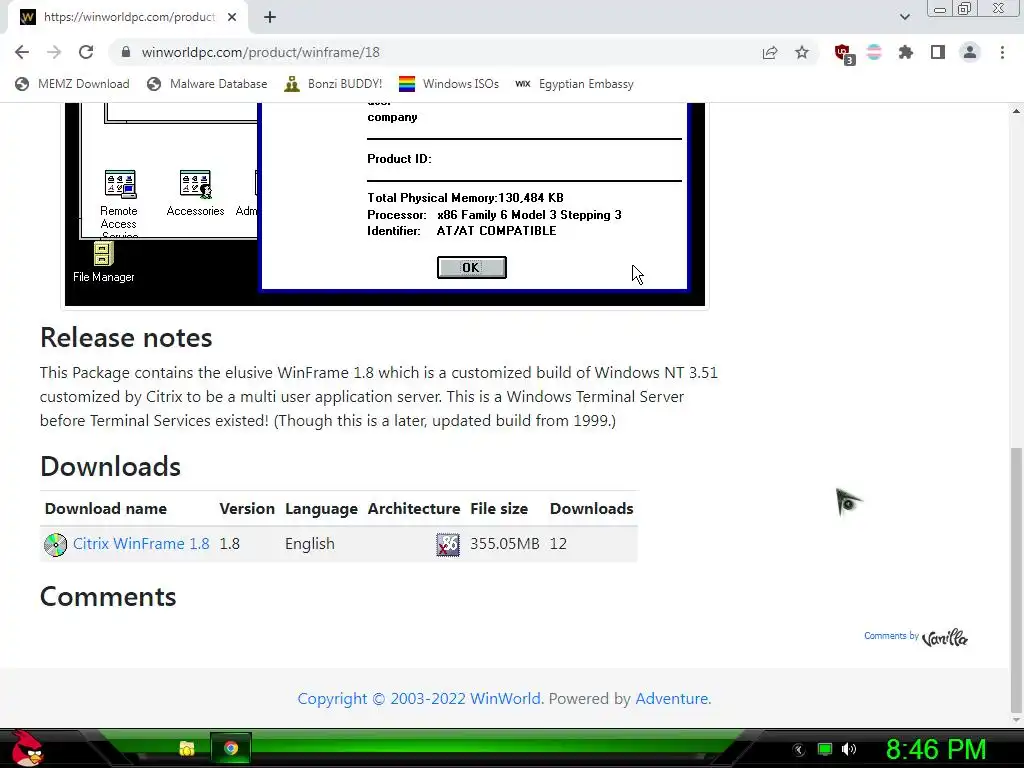The image size is (1024, 768).
Task: Click the Download name column header
Action: click(106, 509)
